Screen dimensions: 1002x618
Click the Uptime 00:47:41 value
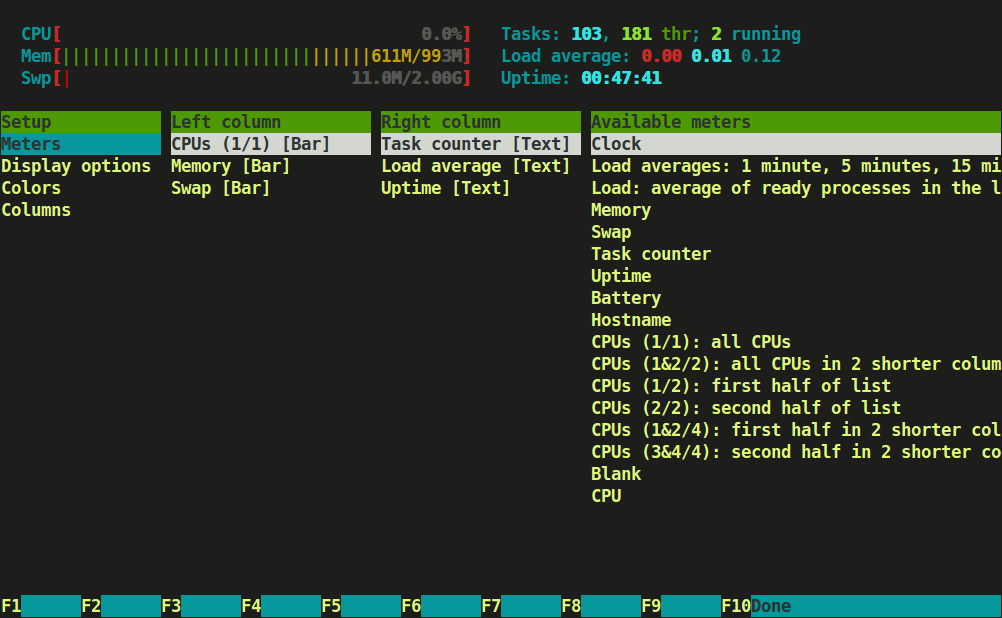pyautogui.click(x=621, y=78)
